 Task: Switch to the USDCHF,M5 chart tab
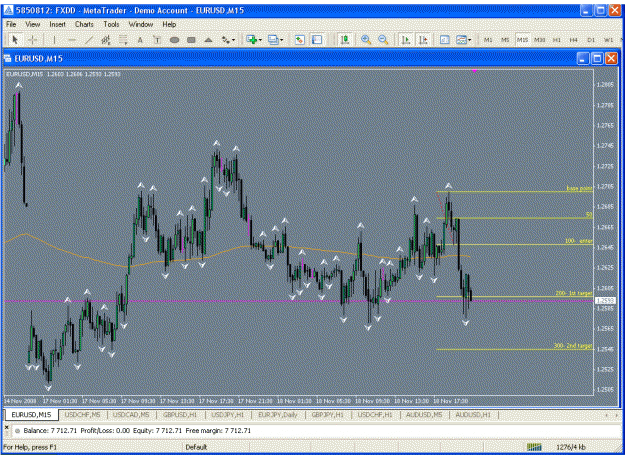[83, 415]
